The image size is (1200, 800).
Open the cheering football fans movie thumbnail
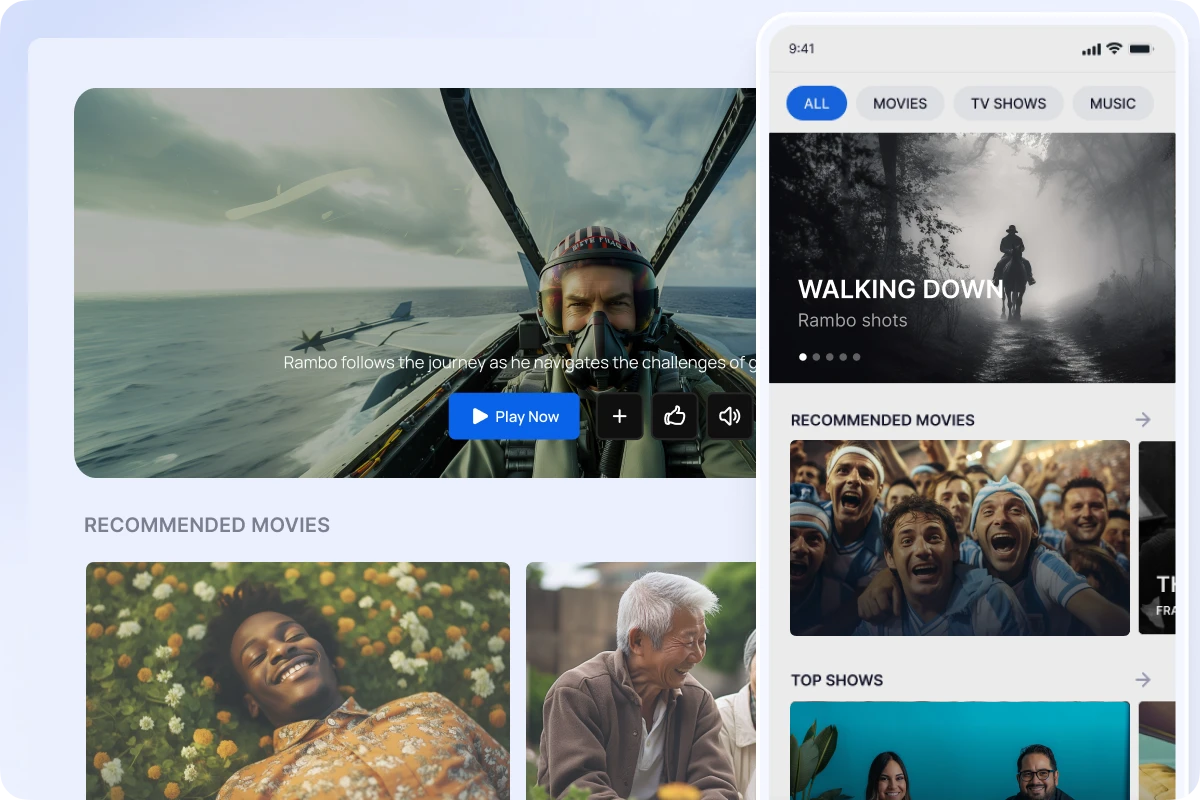pyautogui.click(x=960, y=538)
